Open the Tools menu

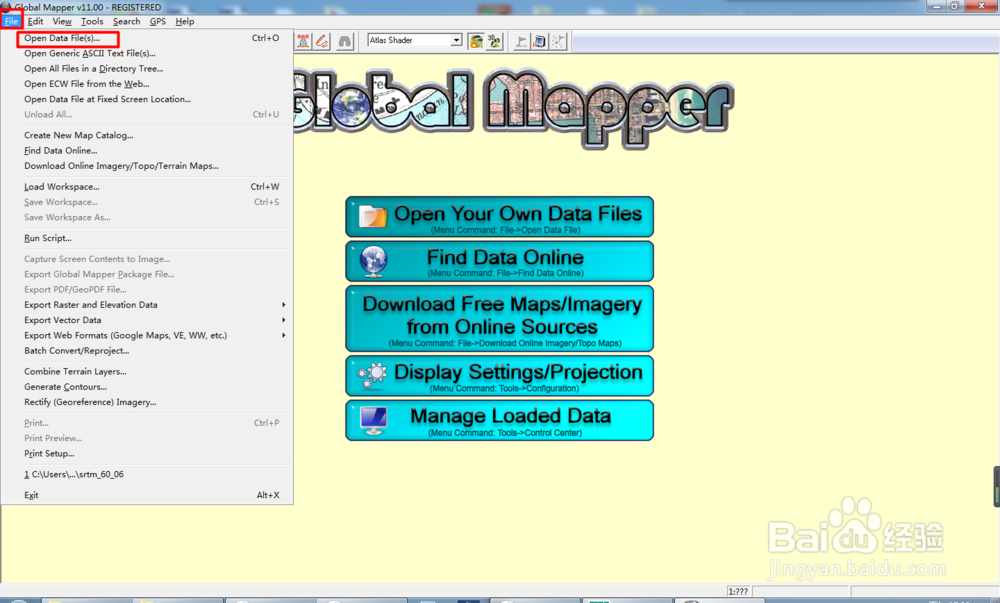92,21
